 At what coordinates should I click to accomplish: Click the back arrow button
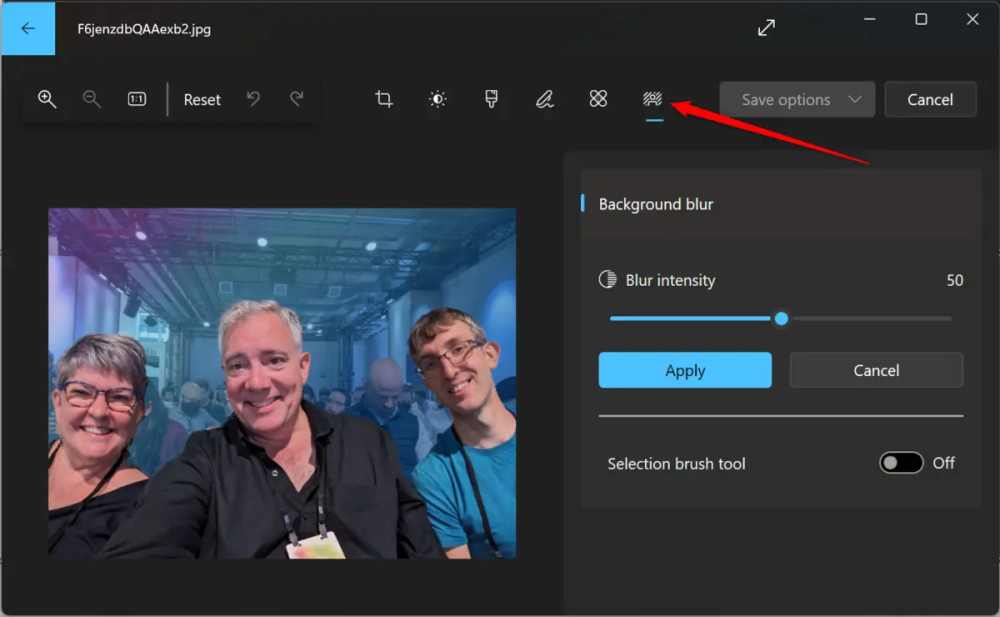pyautogui.click(x=28, y=28)
